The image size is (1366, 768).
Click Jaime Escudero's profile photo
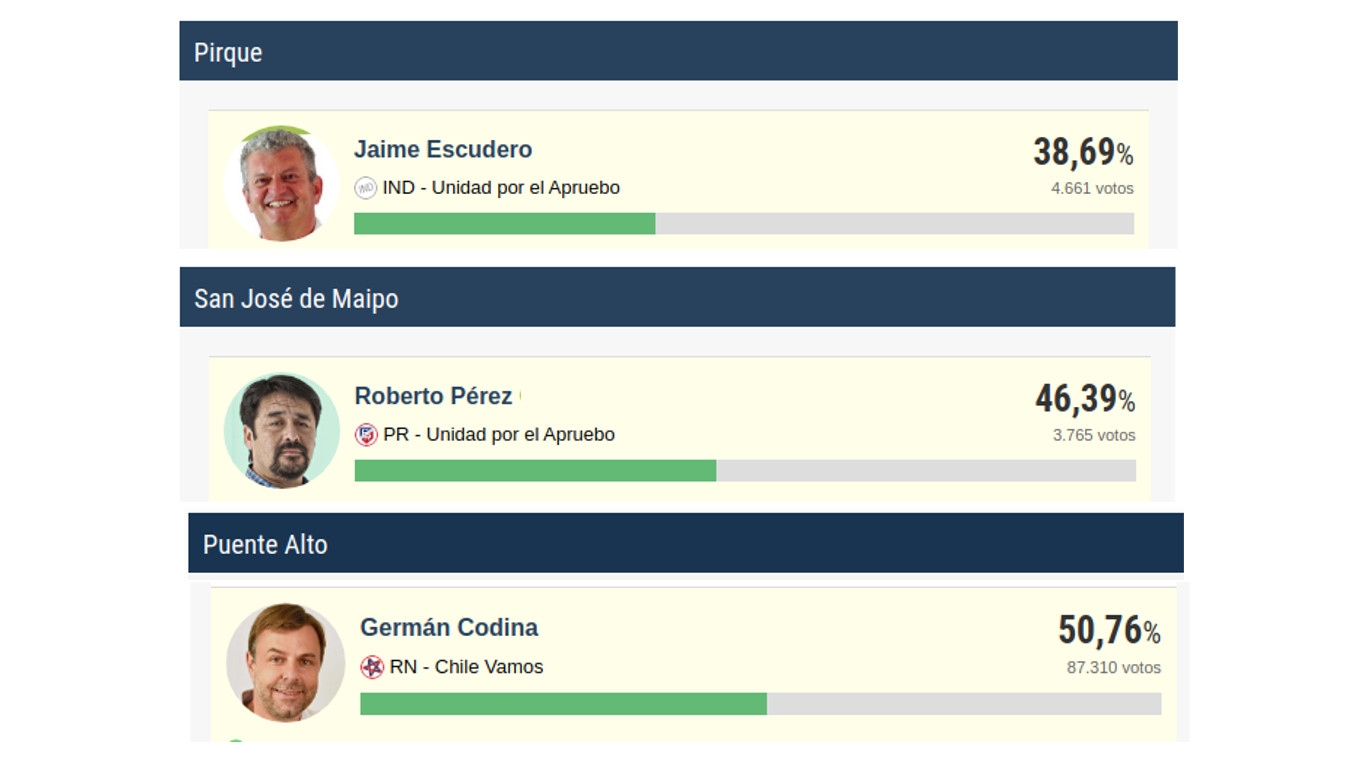[x=281, y=184]
